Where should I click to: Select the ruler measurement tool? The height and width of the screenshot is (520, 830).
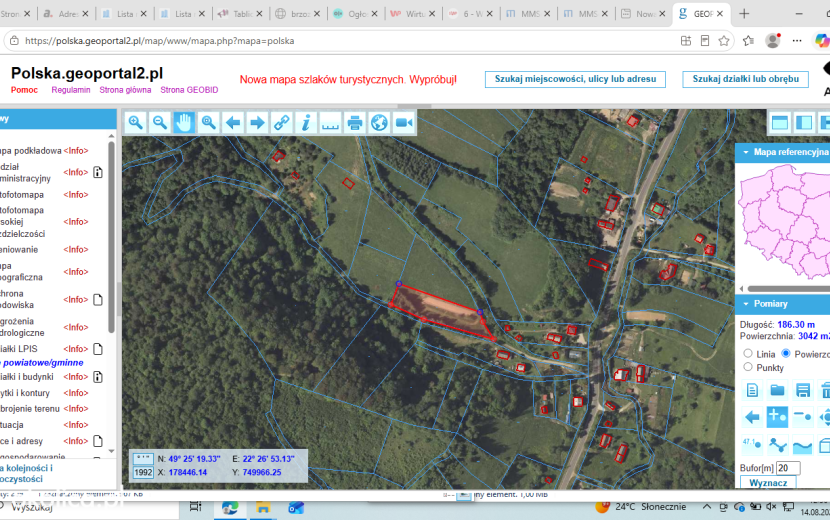coord(330,123)
